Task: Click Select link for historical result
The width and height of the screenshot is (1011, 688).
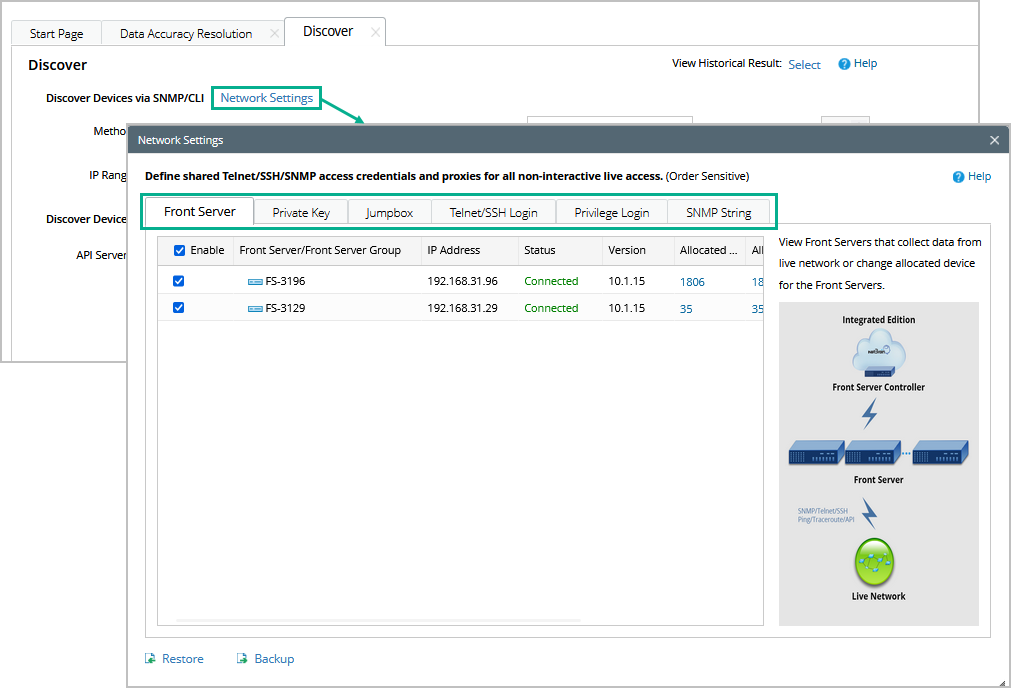Action: pyautogui.click(x=804, y=64)
